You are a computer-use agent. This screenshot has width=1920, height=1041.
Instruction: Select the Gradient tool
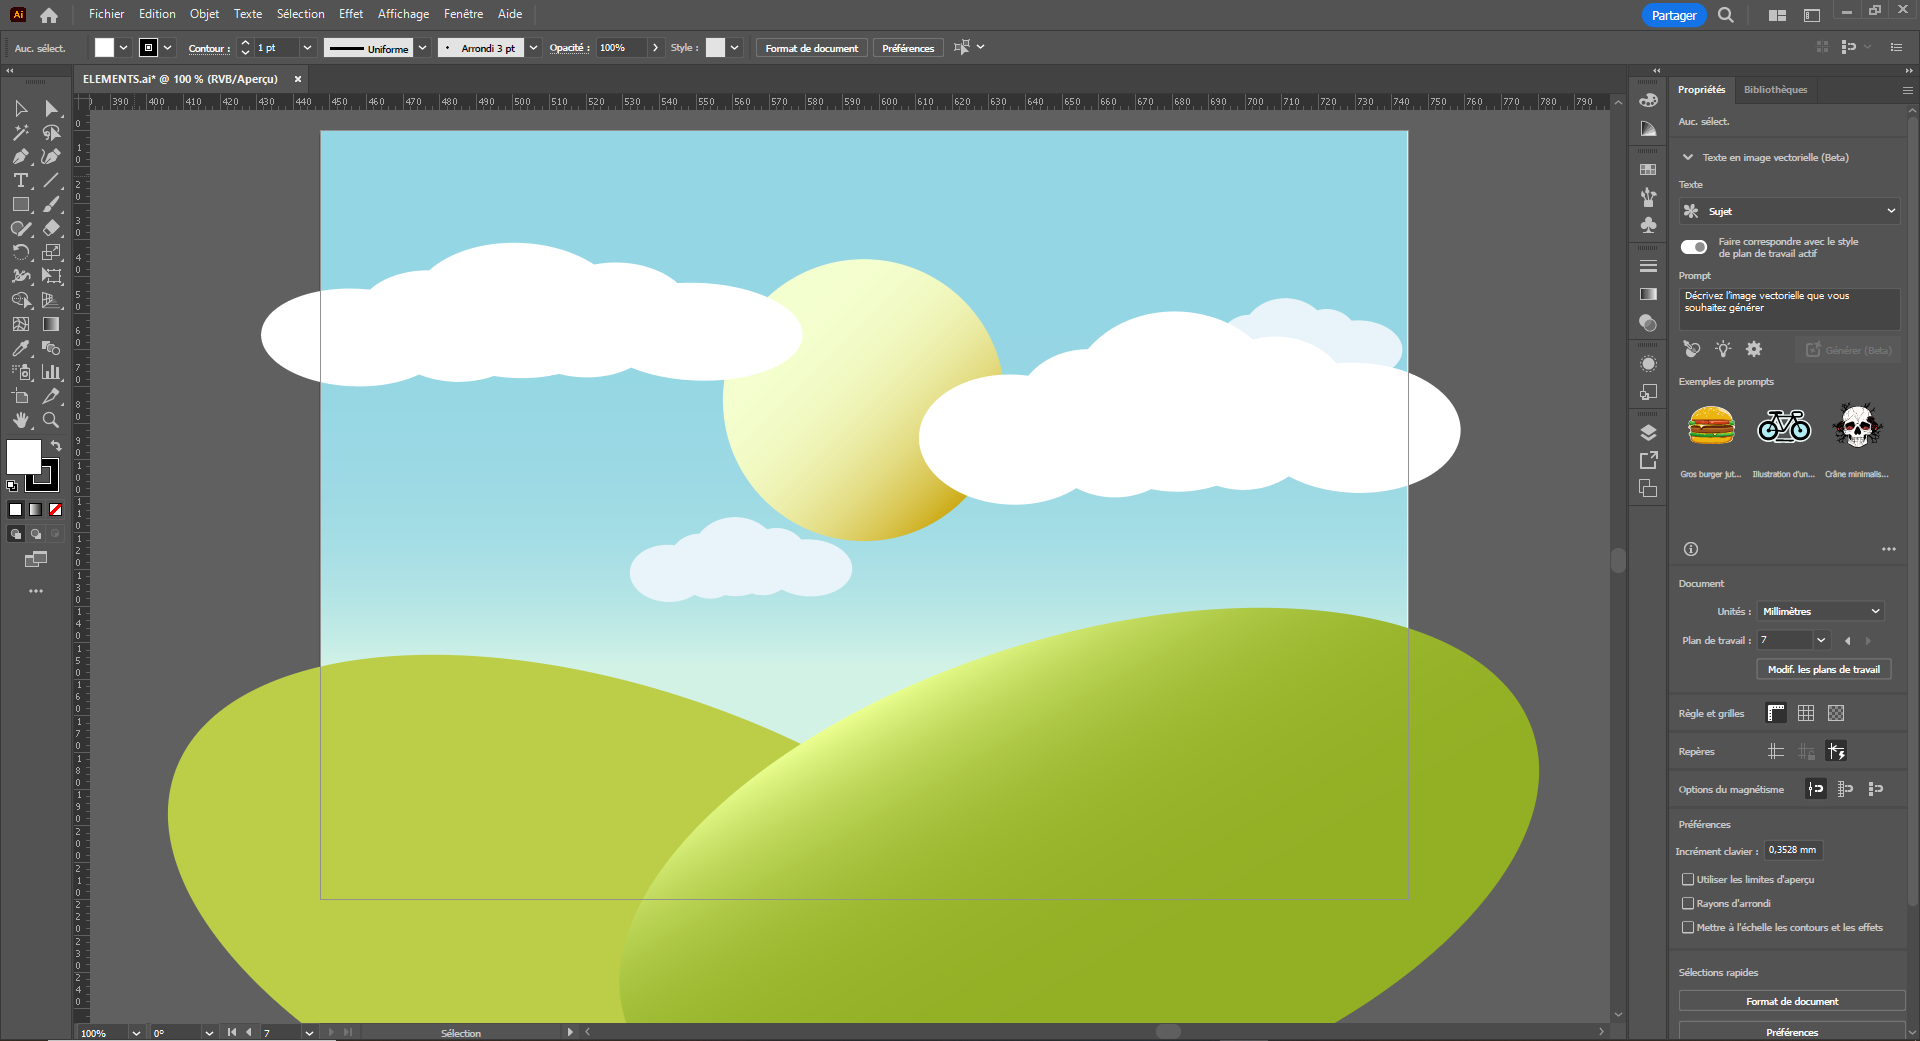point(52,324)
